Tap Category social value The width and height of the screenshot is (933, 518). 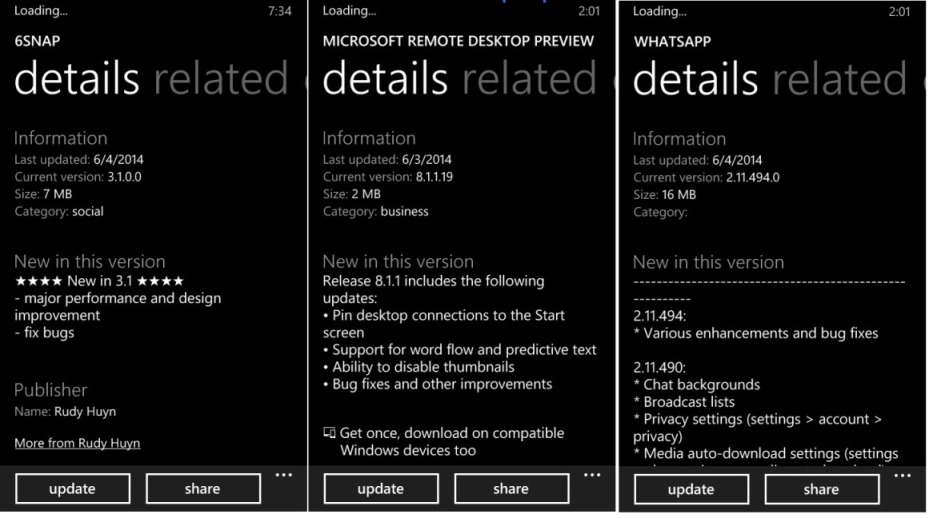pos(87,211)
